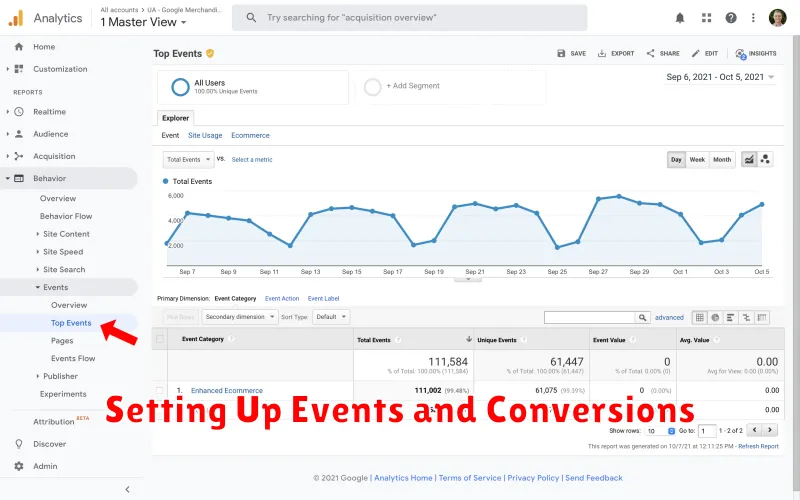This screenshot has width=800, height=500.
Task: Open Events Flow in sidebar
Action: (73, 359)
